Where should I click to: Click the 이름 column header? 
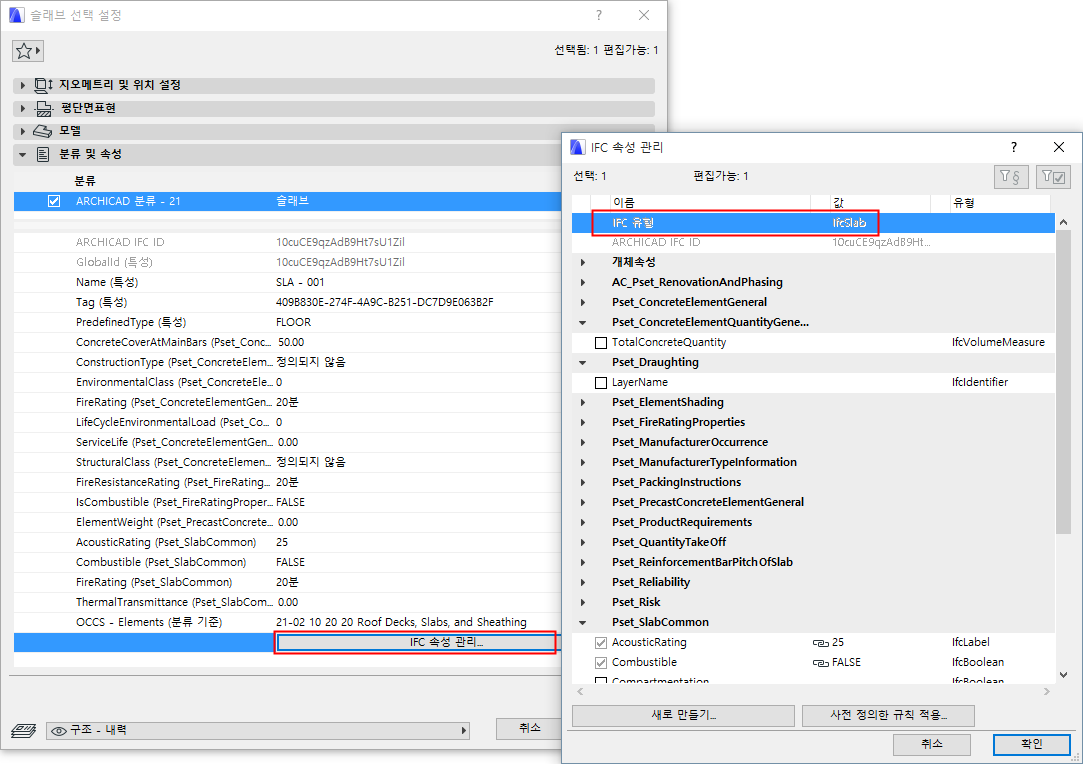710,202
